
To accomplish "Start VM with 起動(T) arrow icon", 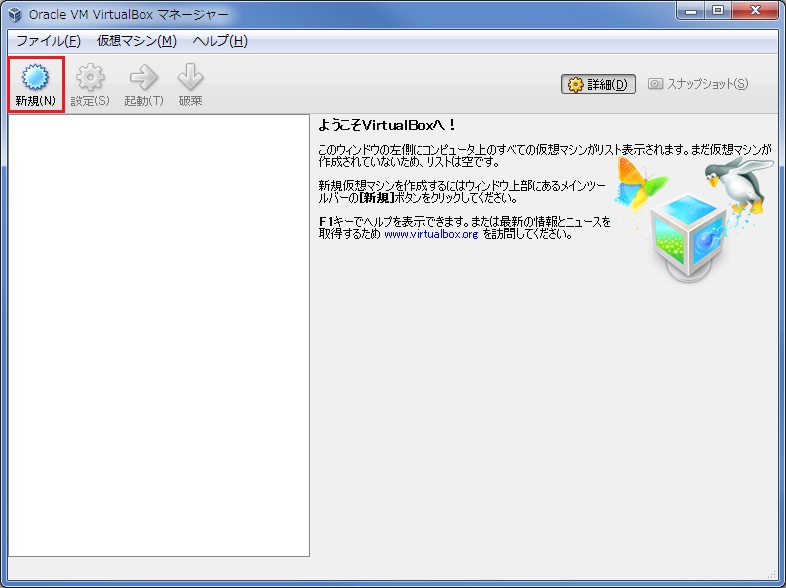I will click(144, 84).
